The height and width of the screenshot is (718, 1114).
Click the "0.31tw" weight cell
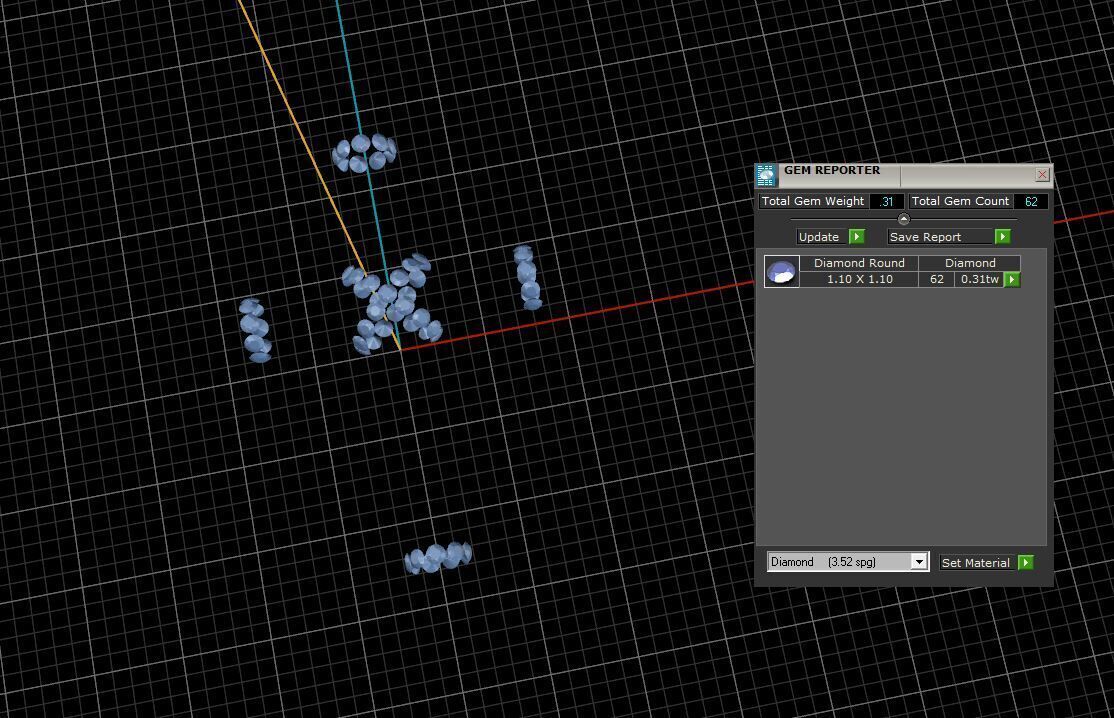point(979,279)
